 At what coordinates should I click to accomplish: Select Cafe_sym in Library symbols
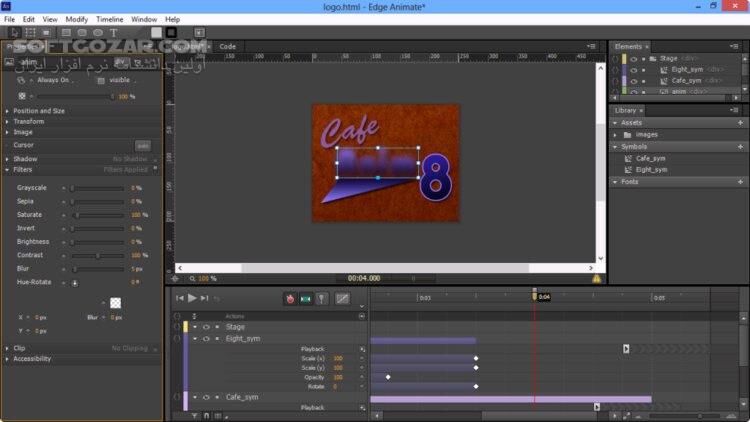(651, 158)
